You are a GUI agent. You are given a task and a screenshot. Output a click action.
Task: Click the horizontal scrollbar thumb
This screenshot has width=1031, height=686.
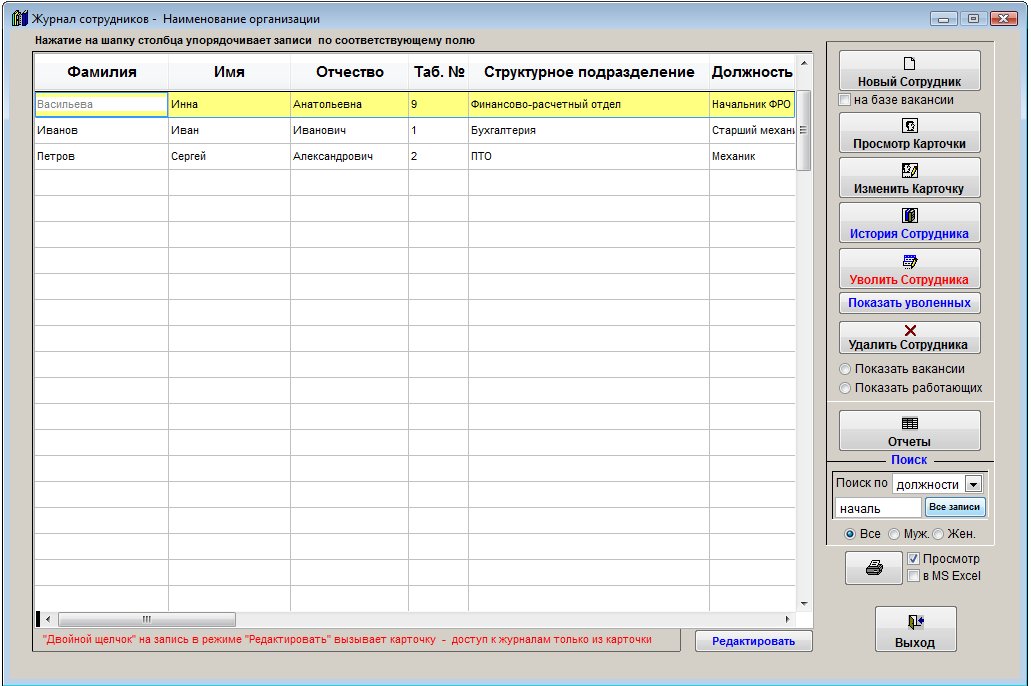(x=147, y=620)
